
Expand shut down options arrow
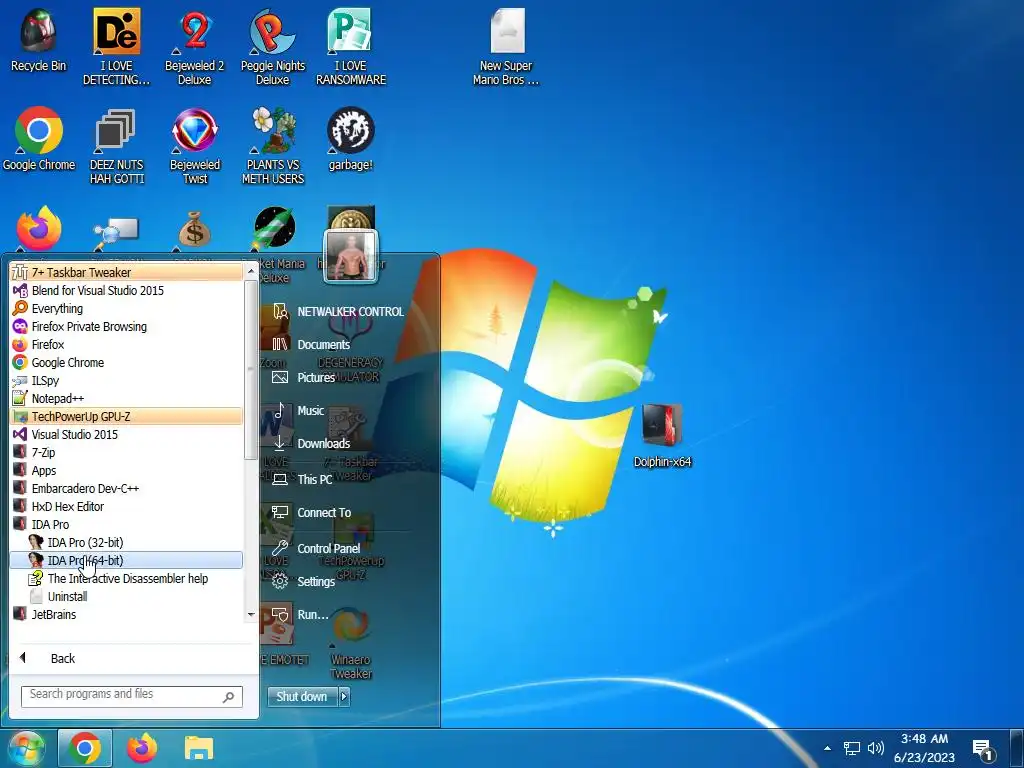click(344, 697)
